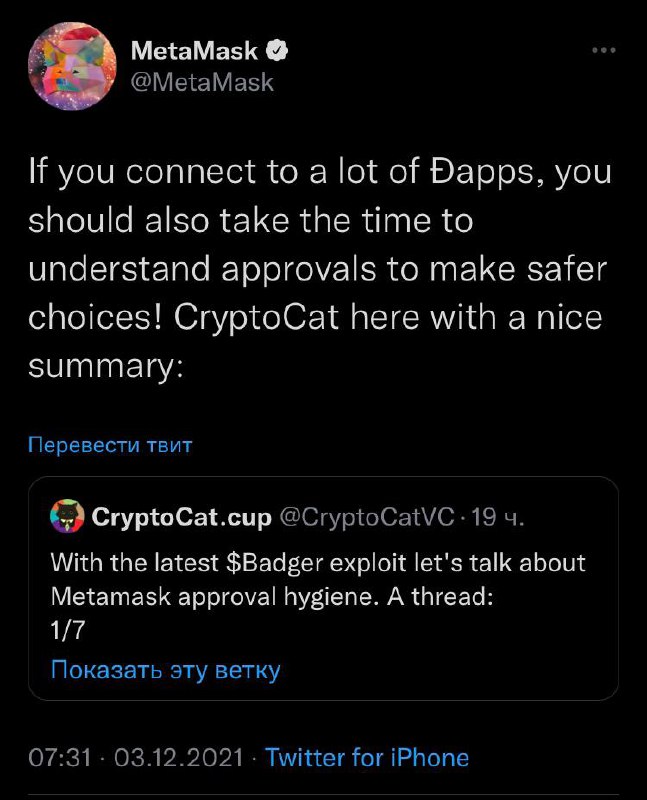This screenshot has height=800, width=647.
Task: Open the MetaMask display name
Action: click(195, 50)
